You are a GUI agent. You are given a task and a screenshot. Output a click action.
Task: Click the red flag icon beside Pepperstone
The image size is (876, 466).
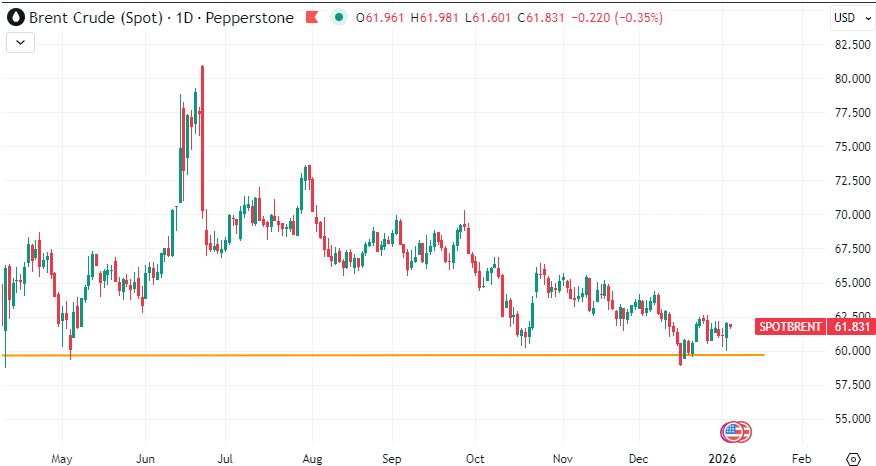(x=311, y=18)
